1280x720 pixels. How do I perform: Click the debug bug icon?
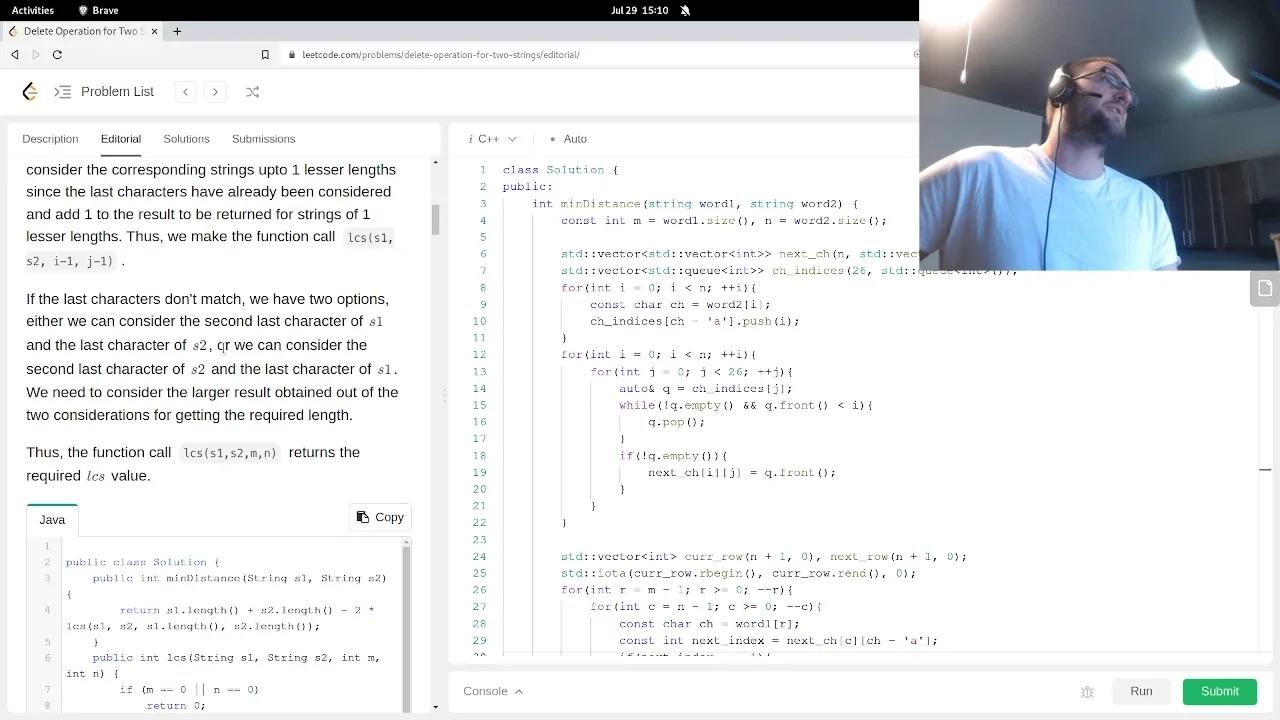click(x=1087, y=692)
